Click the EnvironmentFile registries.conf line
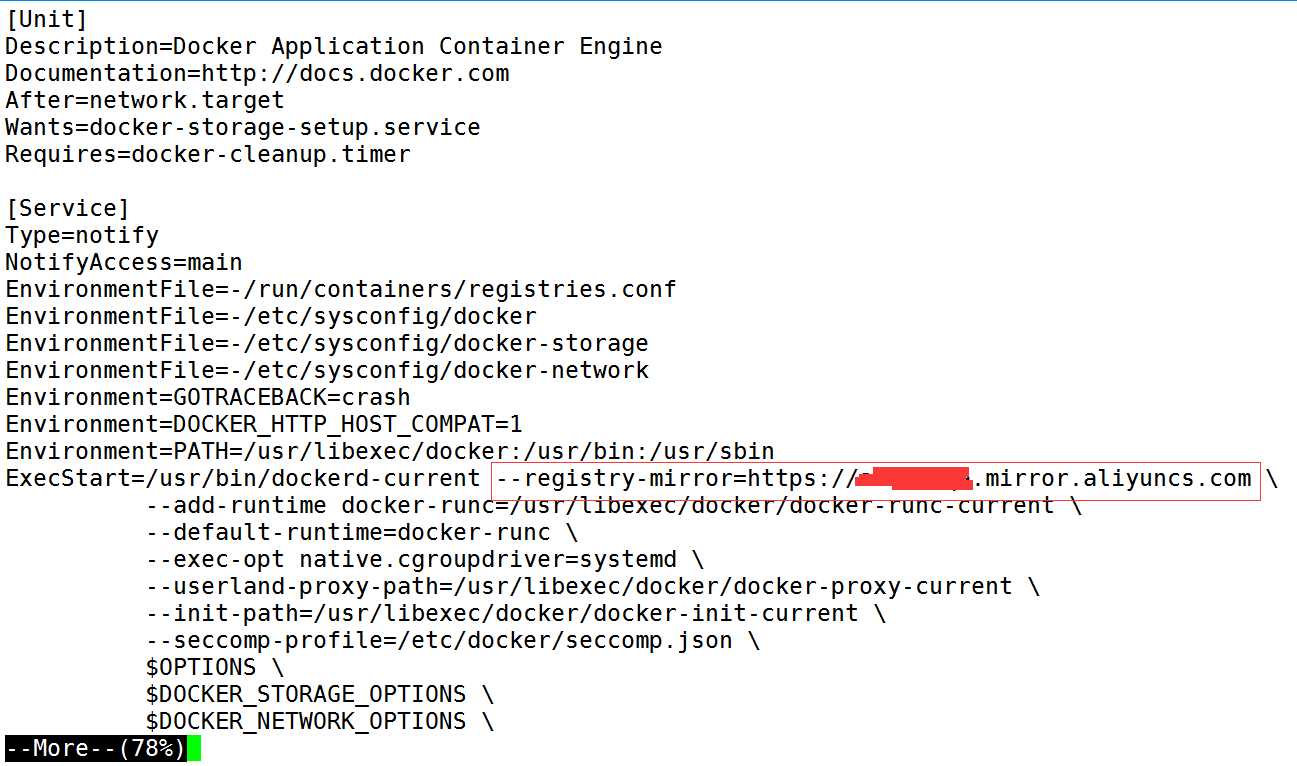 pyautogui.click(x=341, y=289)
